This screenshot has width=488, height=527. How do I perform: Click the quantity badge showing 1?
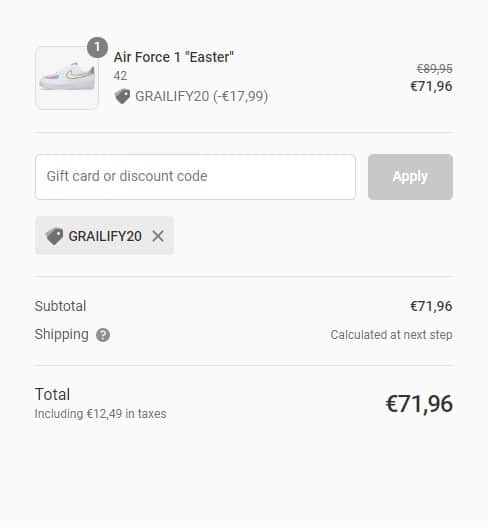click(97, 47)
